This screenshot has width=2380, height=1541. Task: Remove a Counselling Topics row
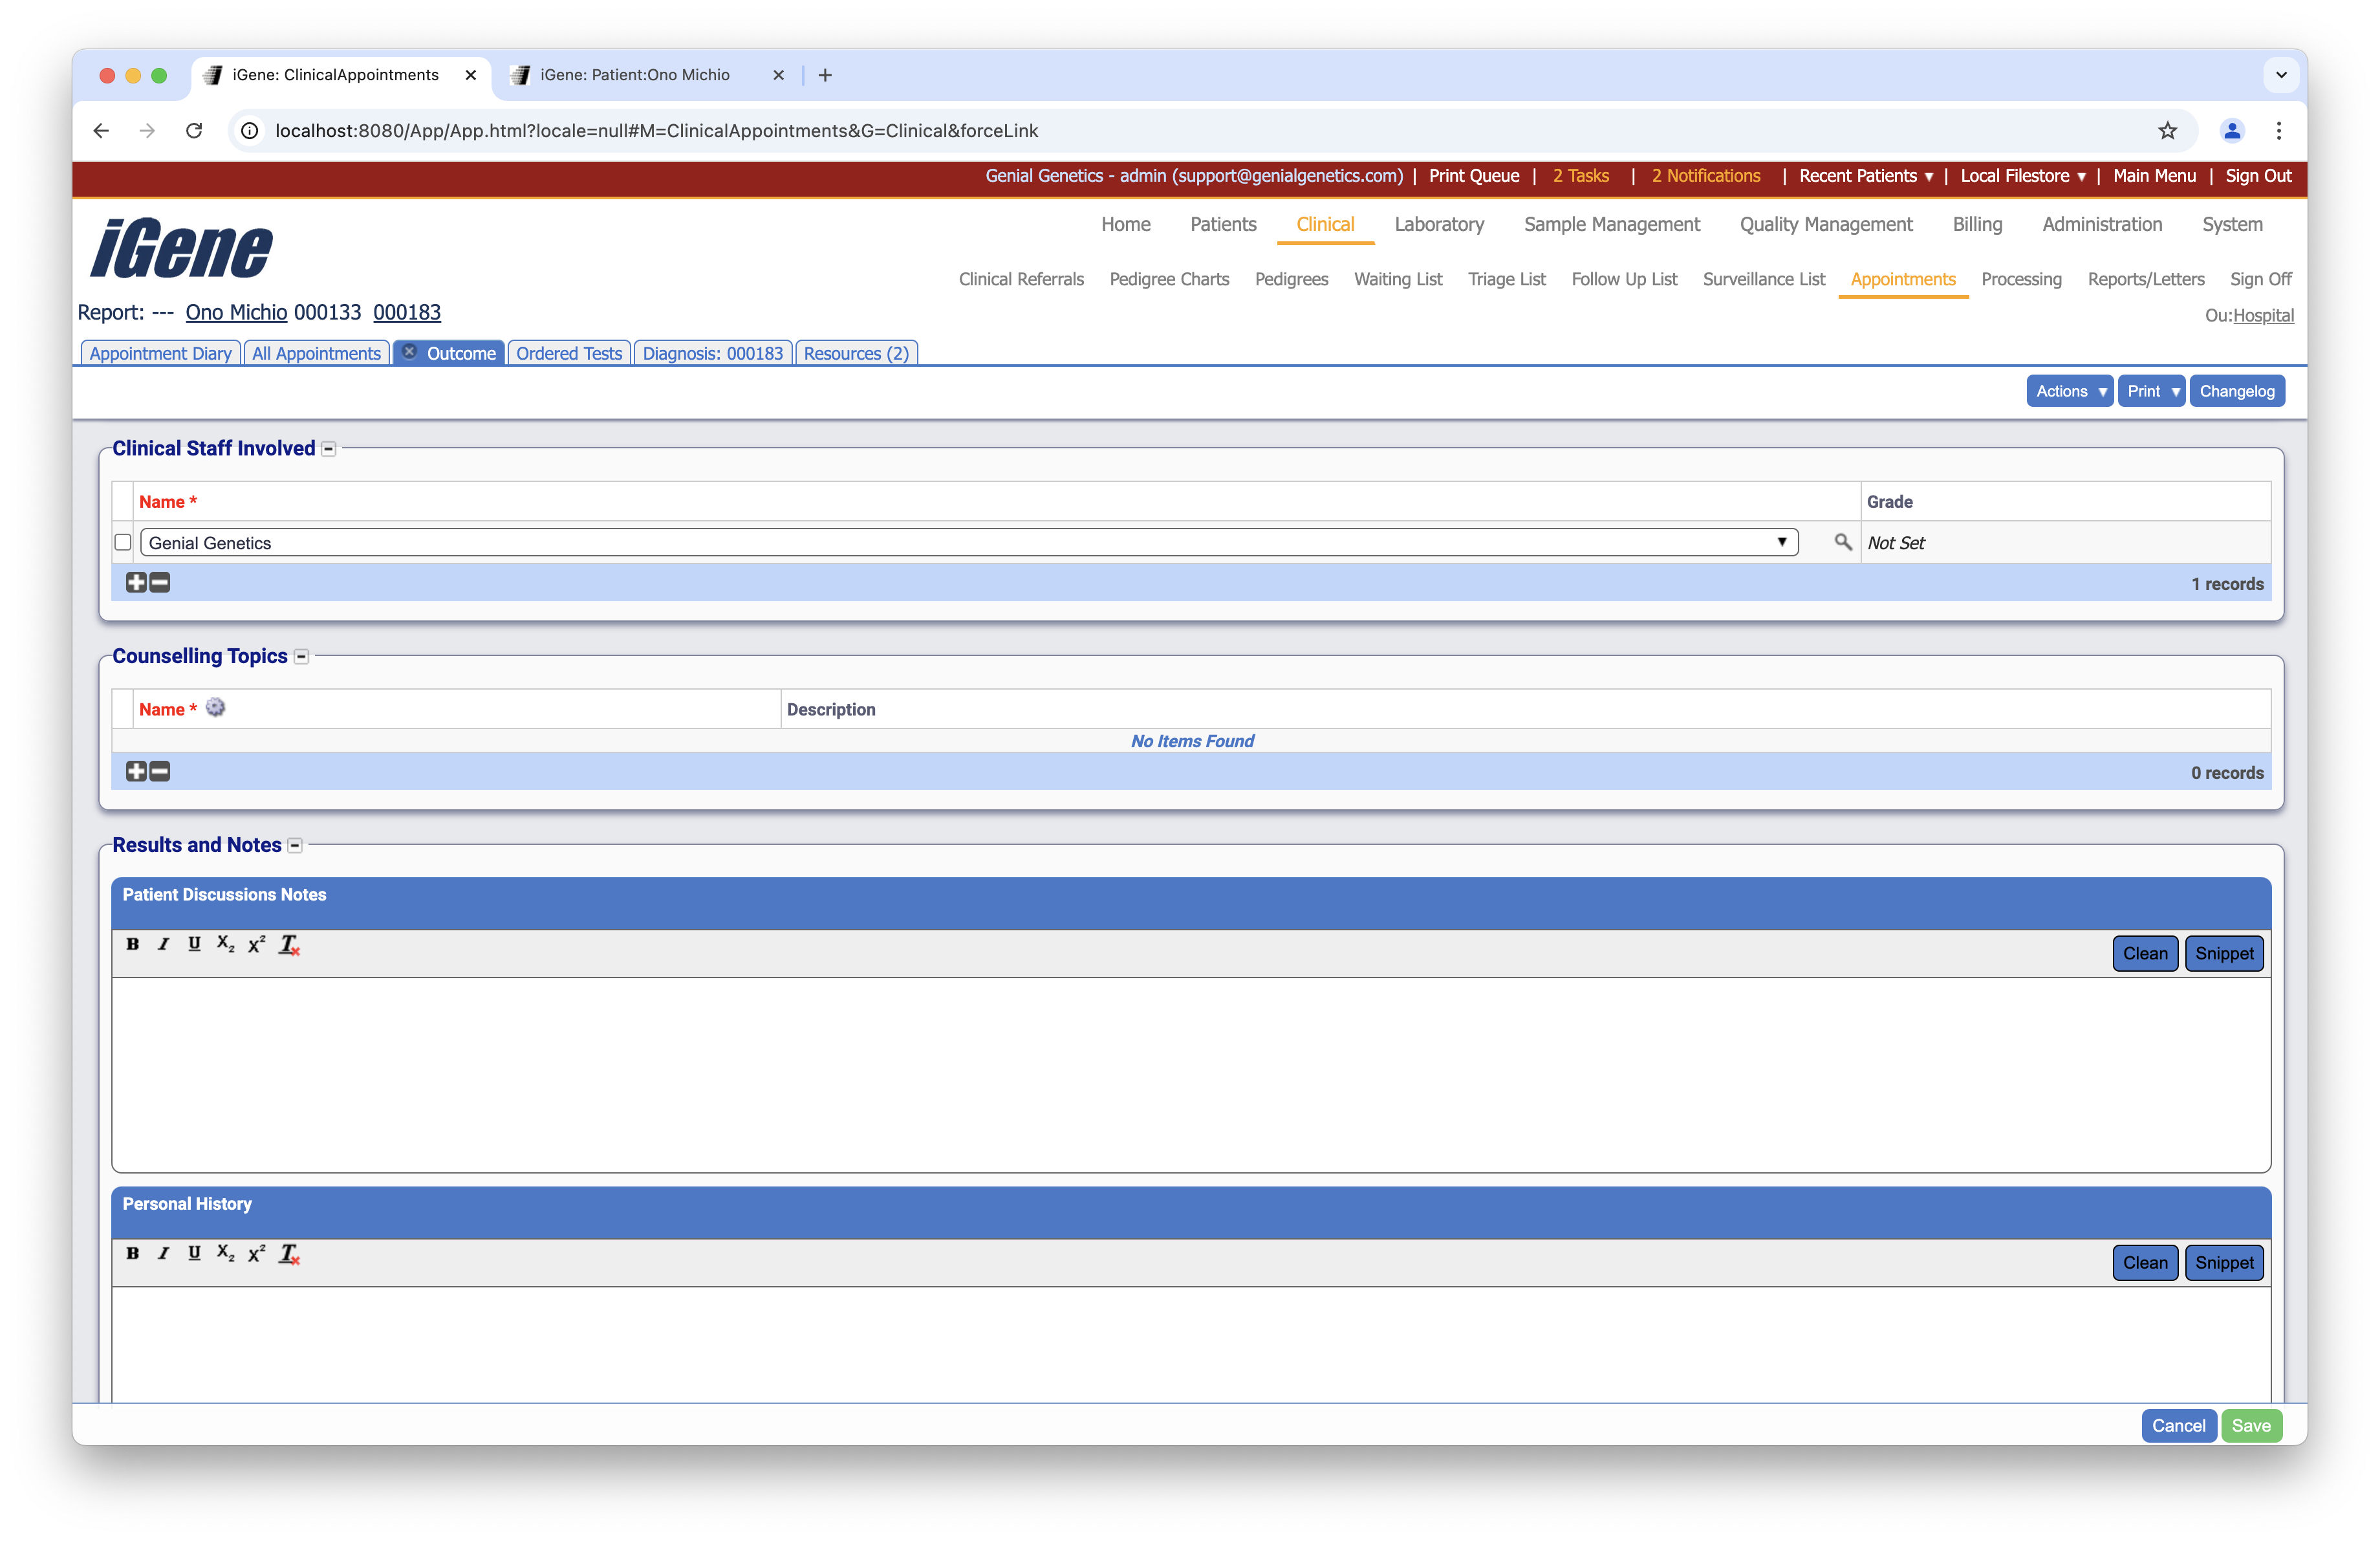point(160,771)
